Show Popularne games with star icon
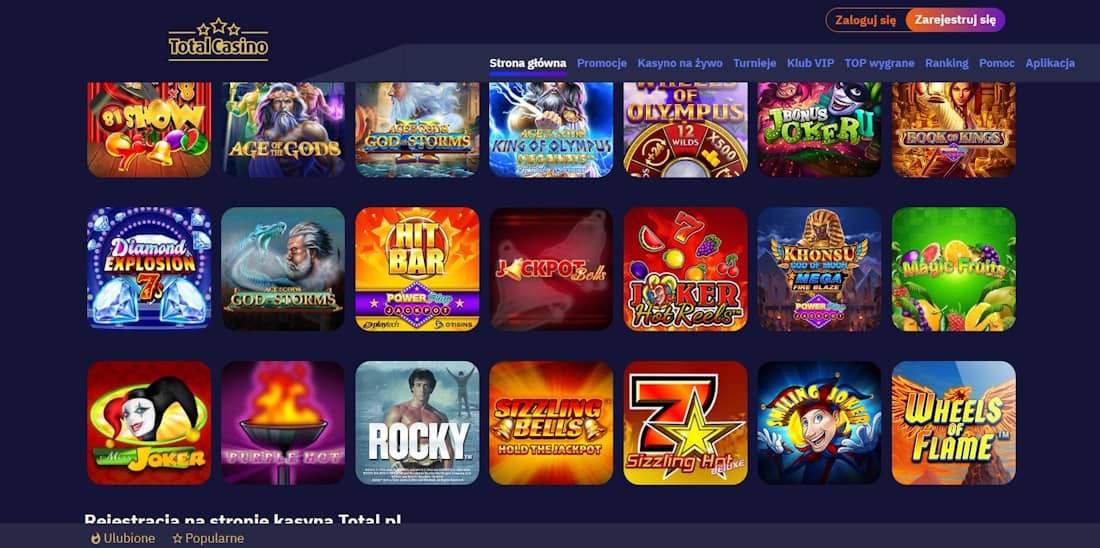Image resolution: width=1100 pixels, height=548 pixels. point(208,539)
